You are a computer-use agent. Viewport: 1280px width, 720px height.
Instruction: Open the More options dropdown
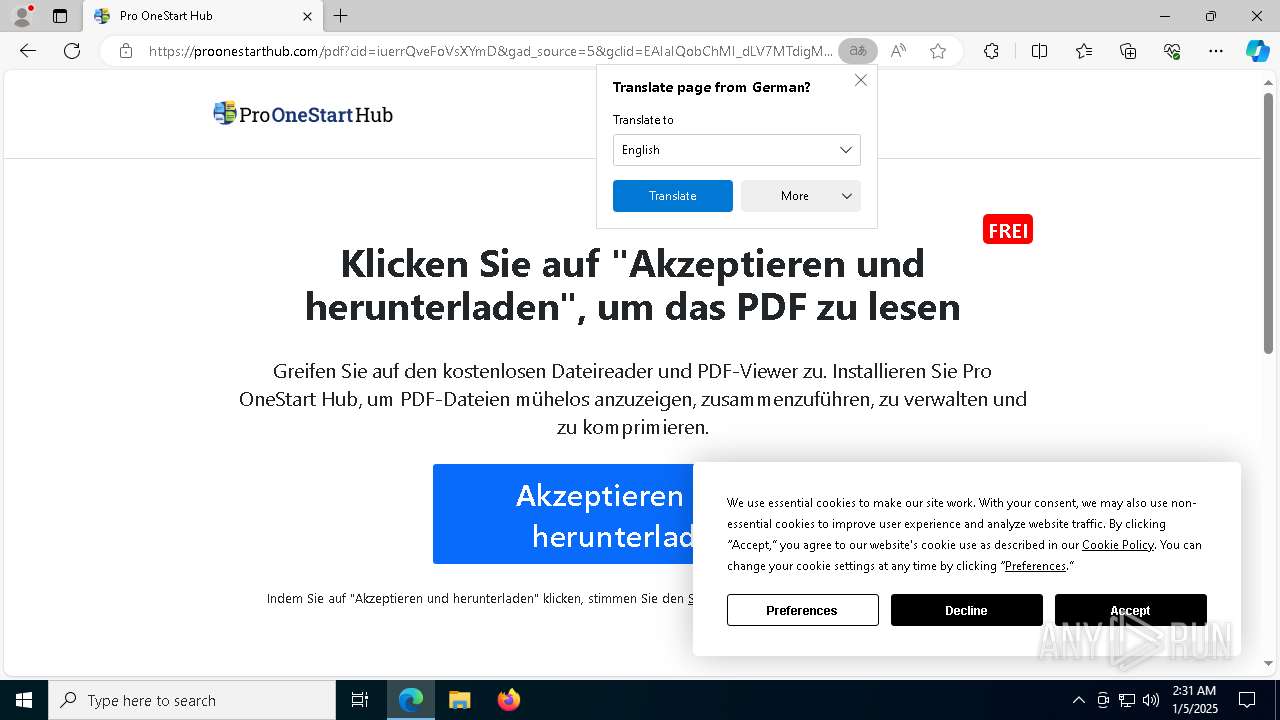[801, 196]
